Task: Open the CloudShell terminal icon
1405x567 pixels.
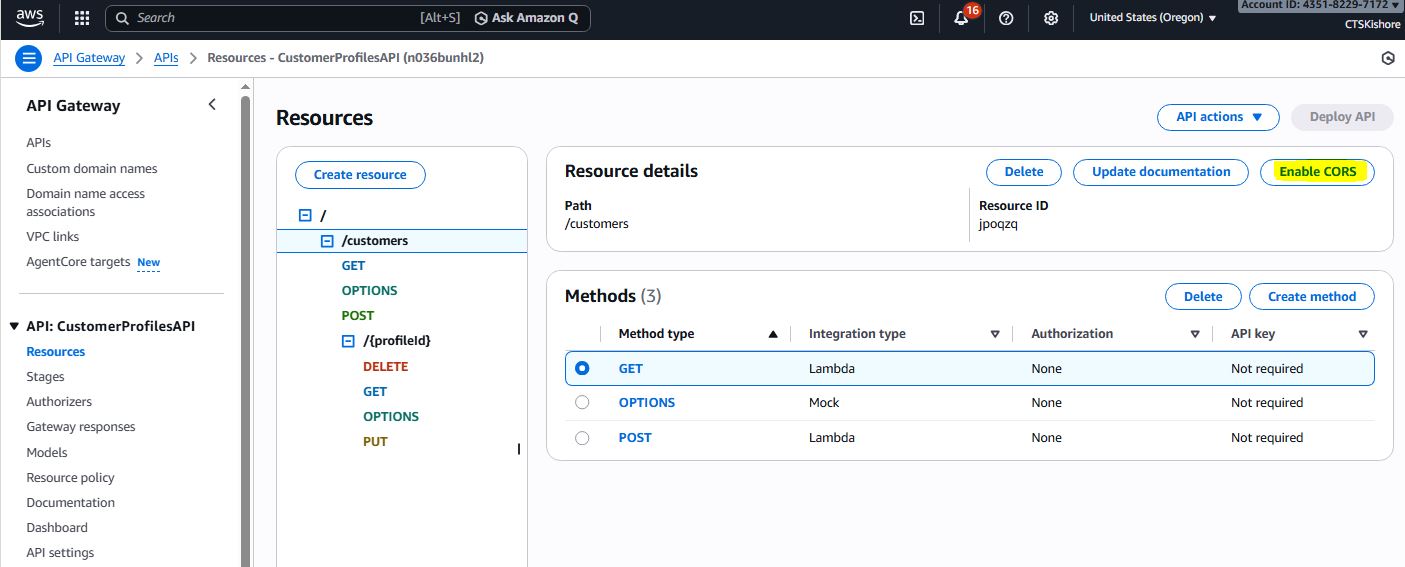Action: (916, 18)
